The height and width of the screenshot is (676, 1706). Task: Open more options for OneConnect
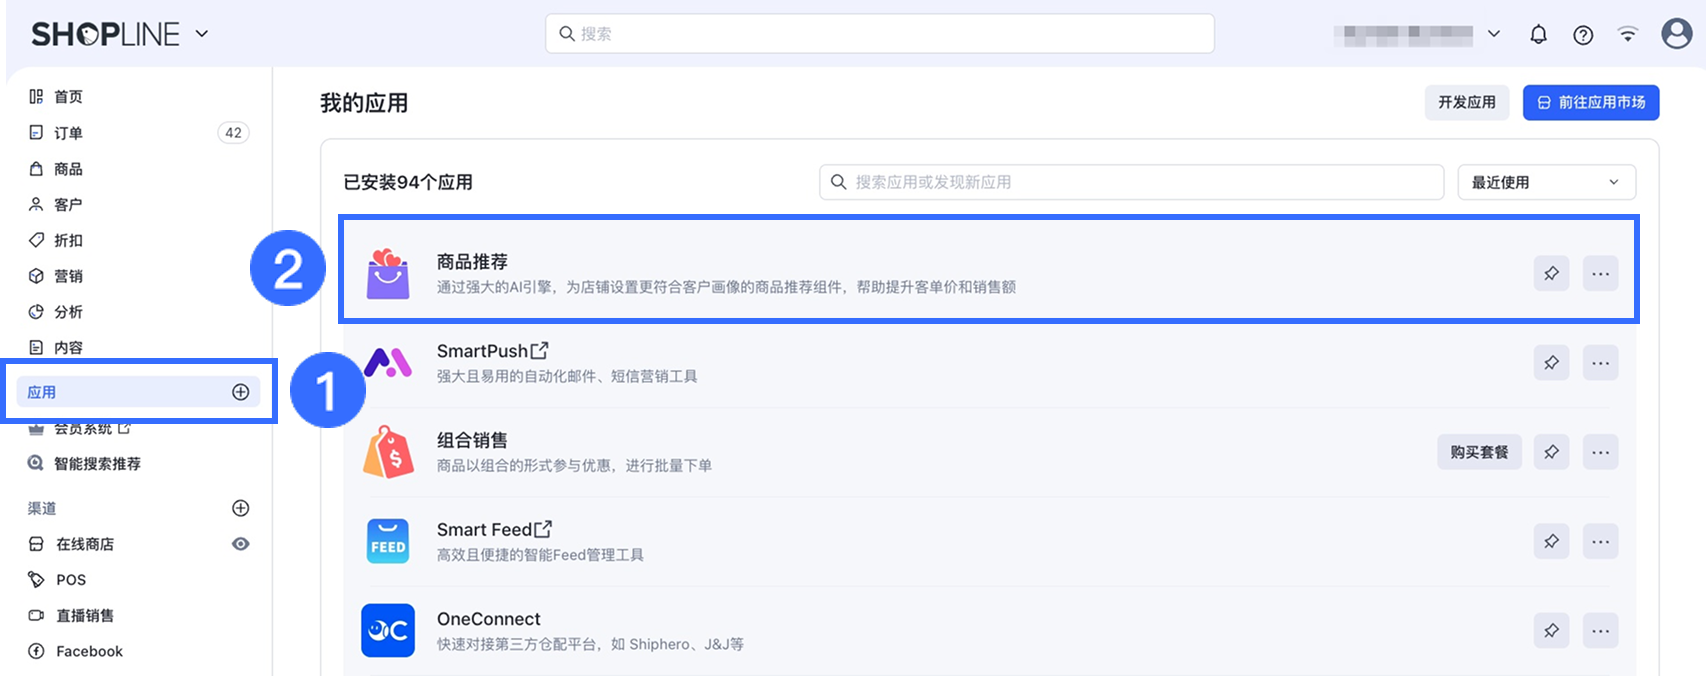coord(1601,630)
